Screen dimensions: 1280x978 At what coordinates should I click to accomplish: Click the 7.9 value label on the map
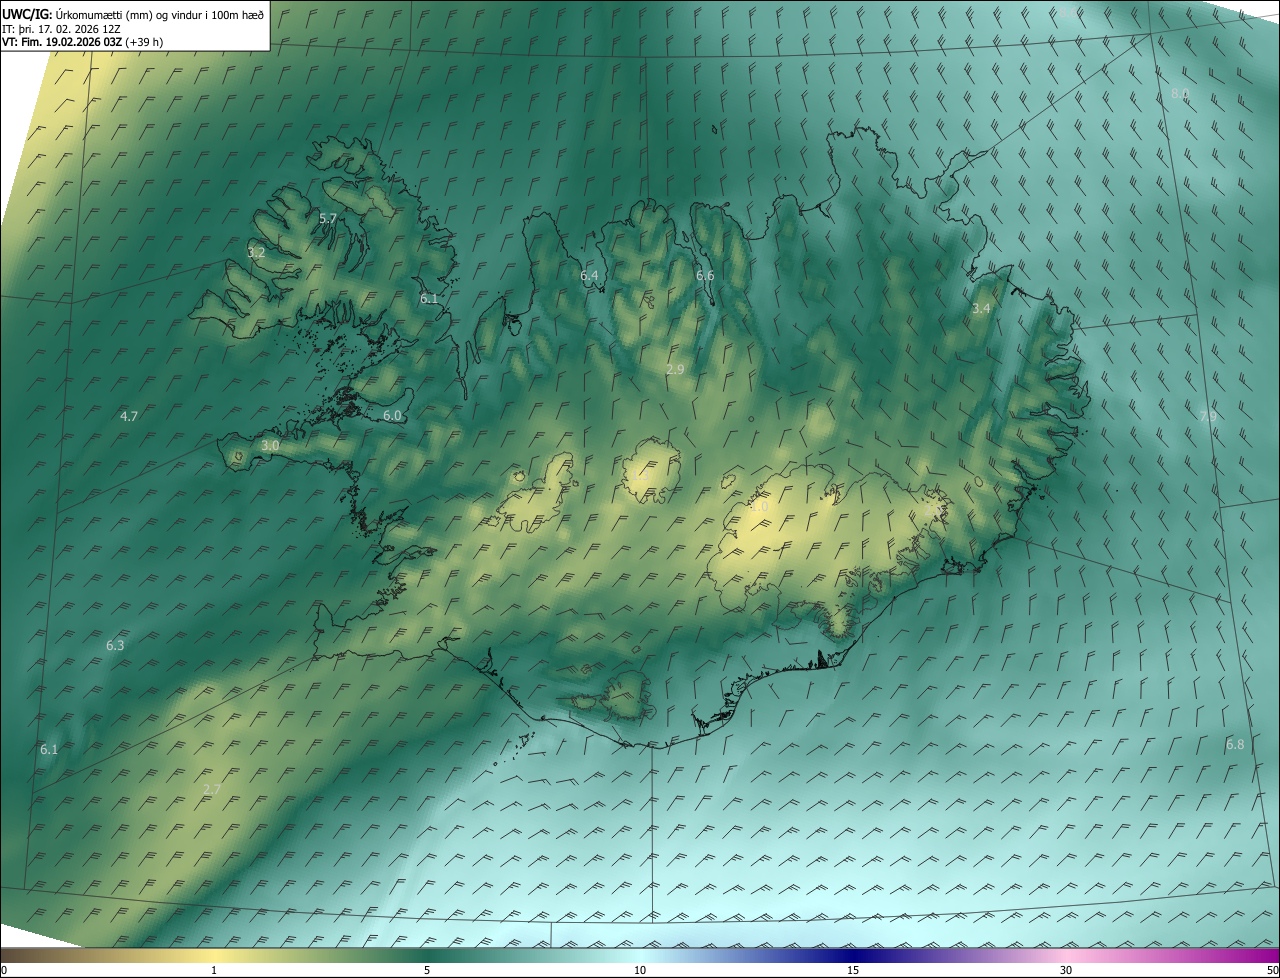click(1207, 416)
